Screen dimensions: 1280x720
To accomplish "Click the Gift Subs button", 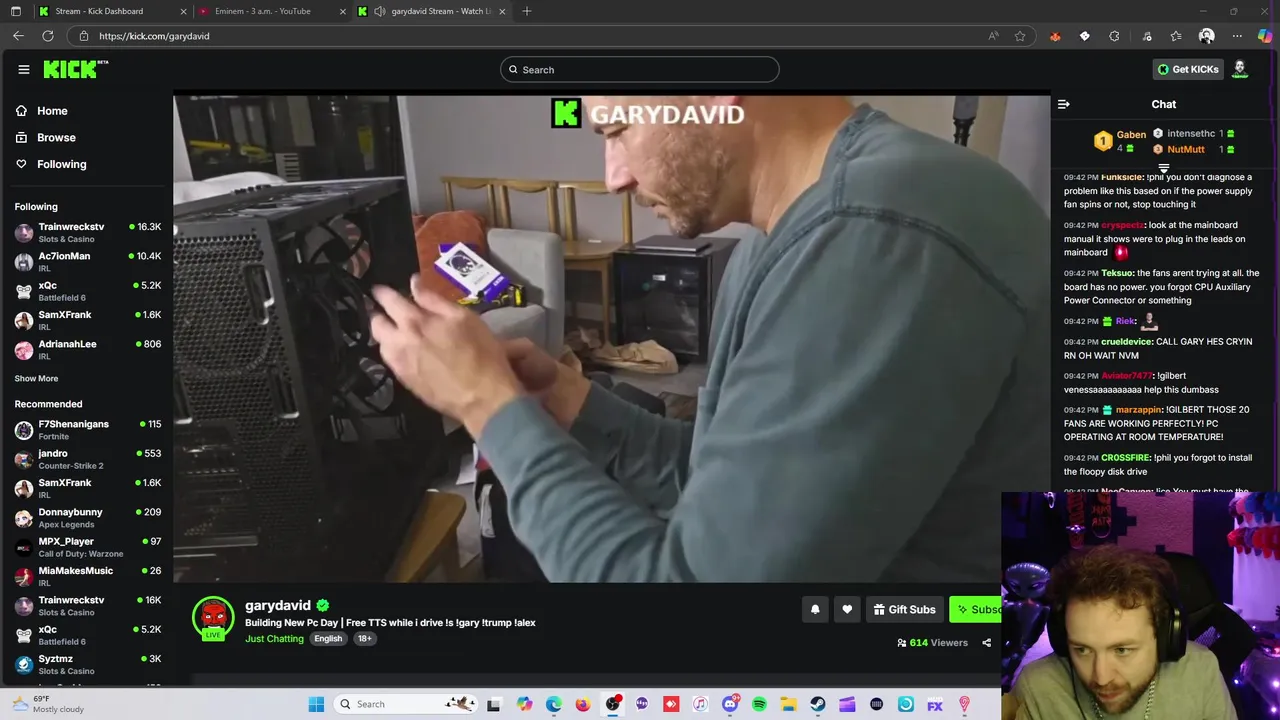I will 903,609.
